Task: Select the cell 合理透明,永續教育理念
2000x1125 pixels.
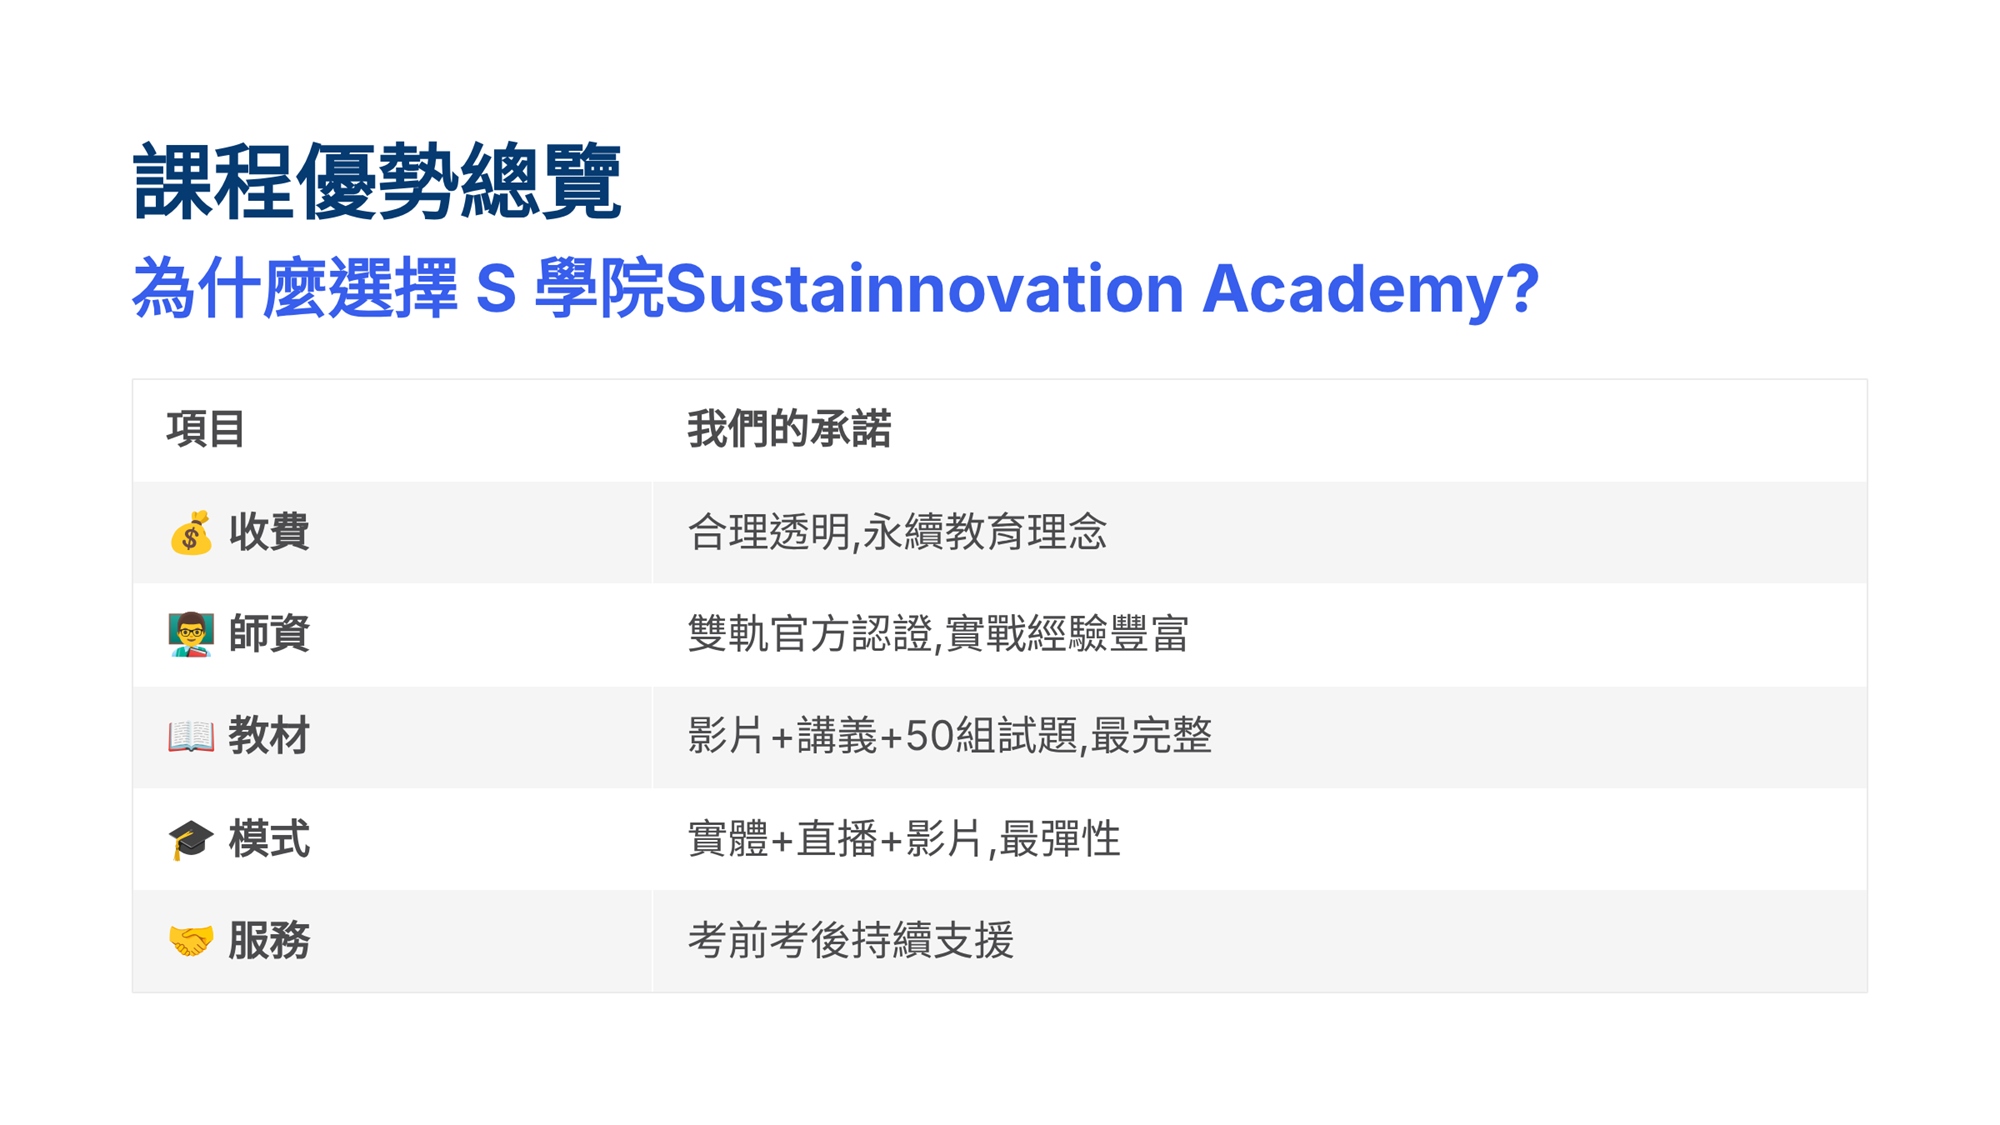Action: click(x=897, y=532)
